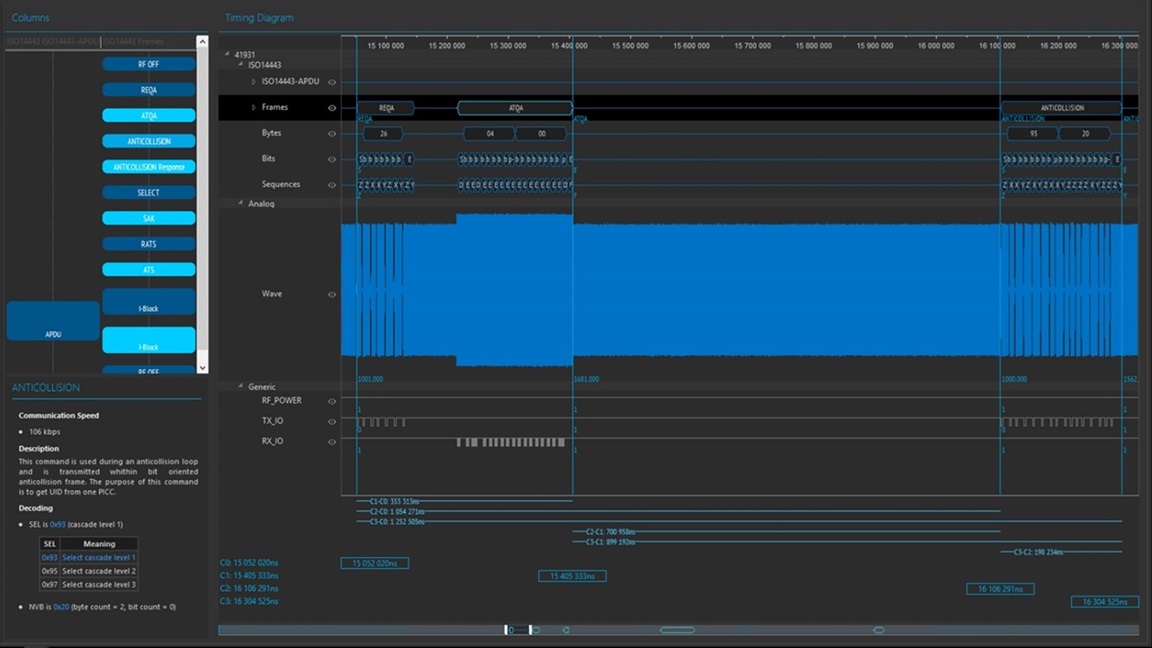Click eye icon for ISO14443-APDU row
The width and height of the screenshot is (1152, 648).
(x=332, y=82)
